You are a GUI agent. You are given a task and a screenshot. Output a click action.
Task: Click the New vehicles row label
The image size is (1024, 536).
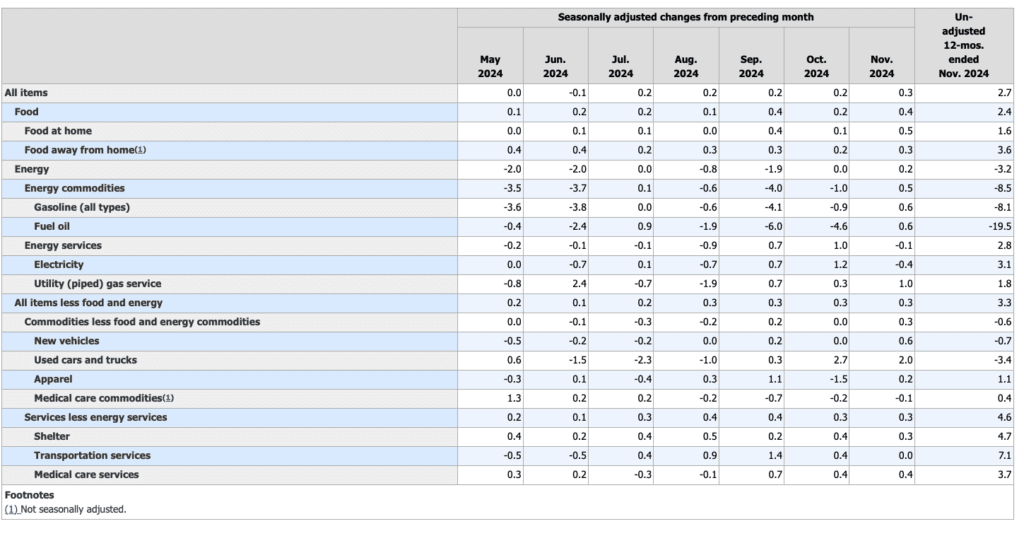66,341
